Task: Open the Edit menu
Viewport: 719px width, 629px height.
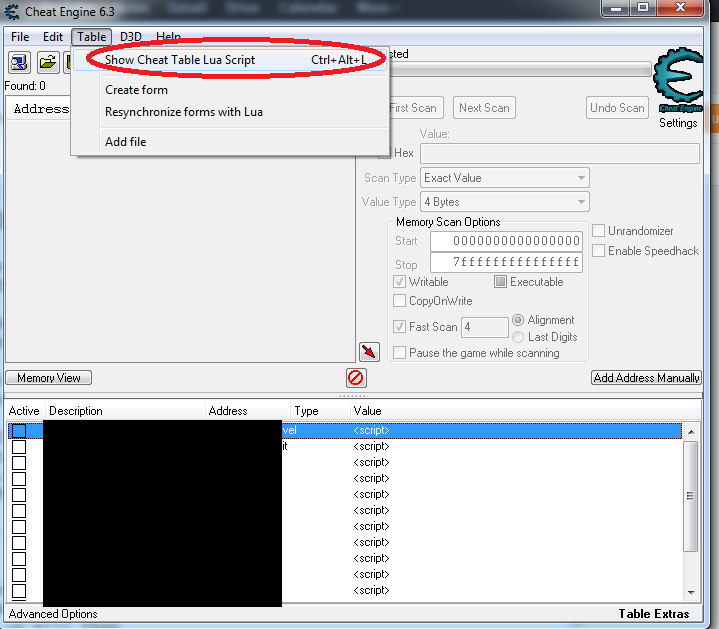Action: [53, 37]
